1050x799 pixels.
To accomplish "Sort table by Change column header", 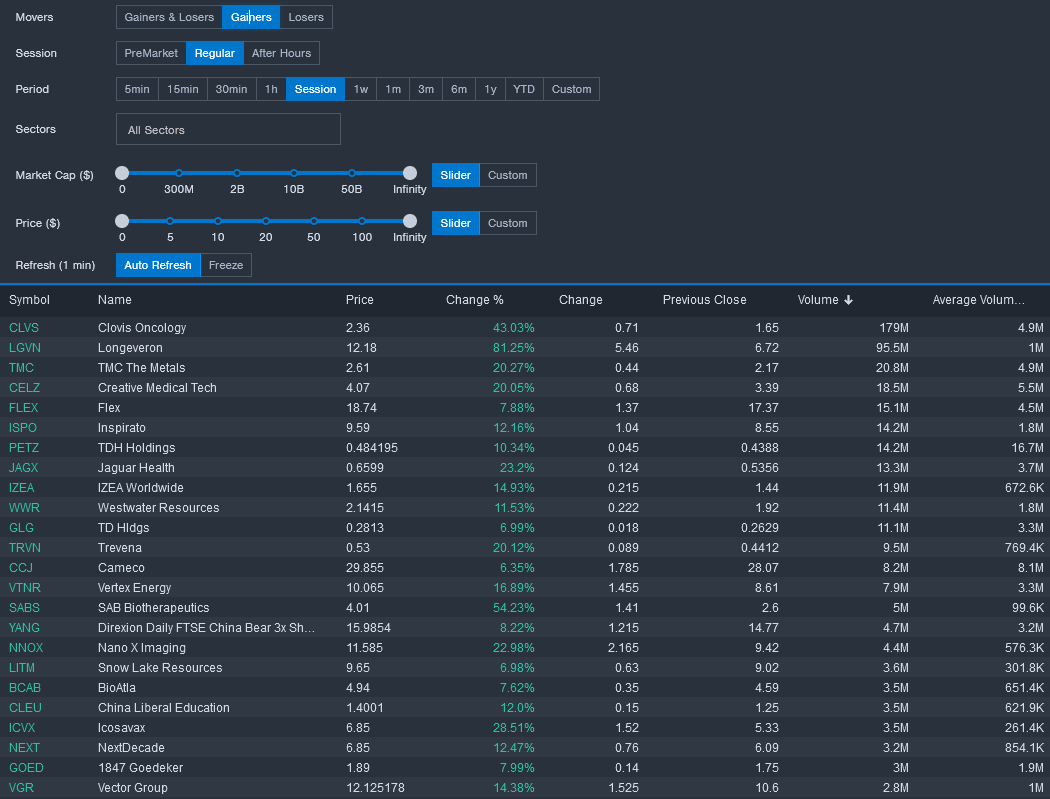I will (x=581, y=300).
